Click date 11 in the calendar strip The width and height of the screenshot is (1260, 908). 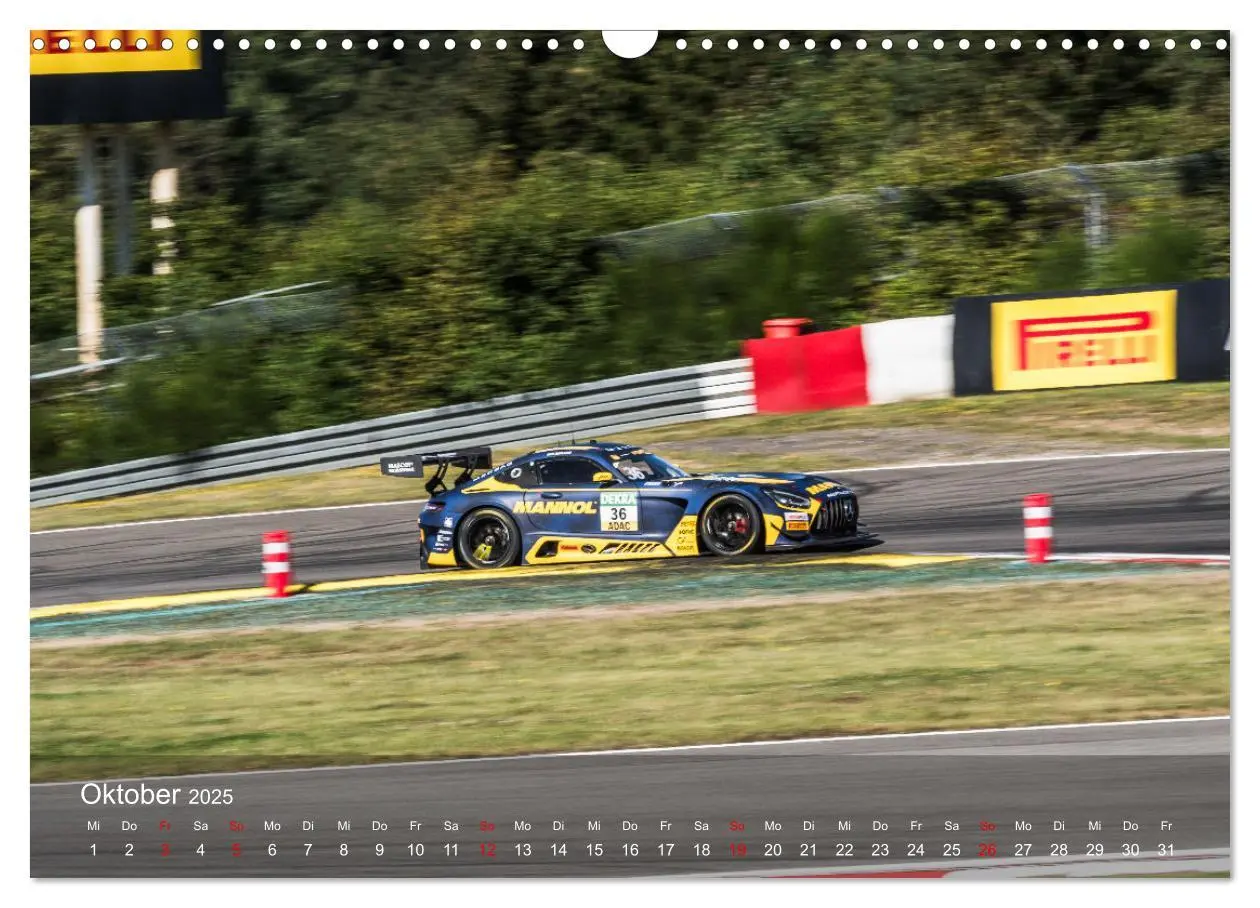pos(451,850)
